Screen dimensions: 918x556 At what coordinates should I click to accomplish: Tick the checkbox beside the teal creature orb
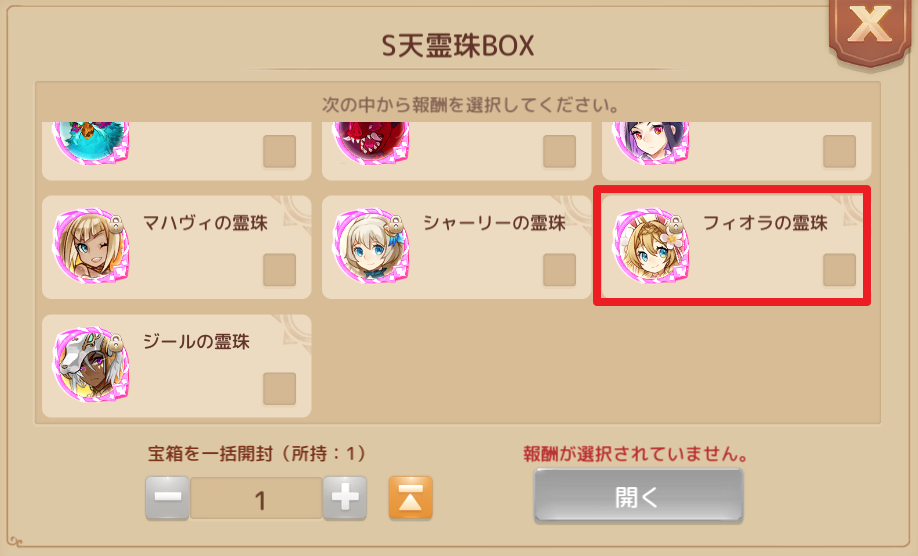click(279, 152)
